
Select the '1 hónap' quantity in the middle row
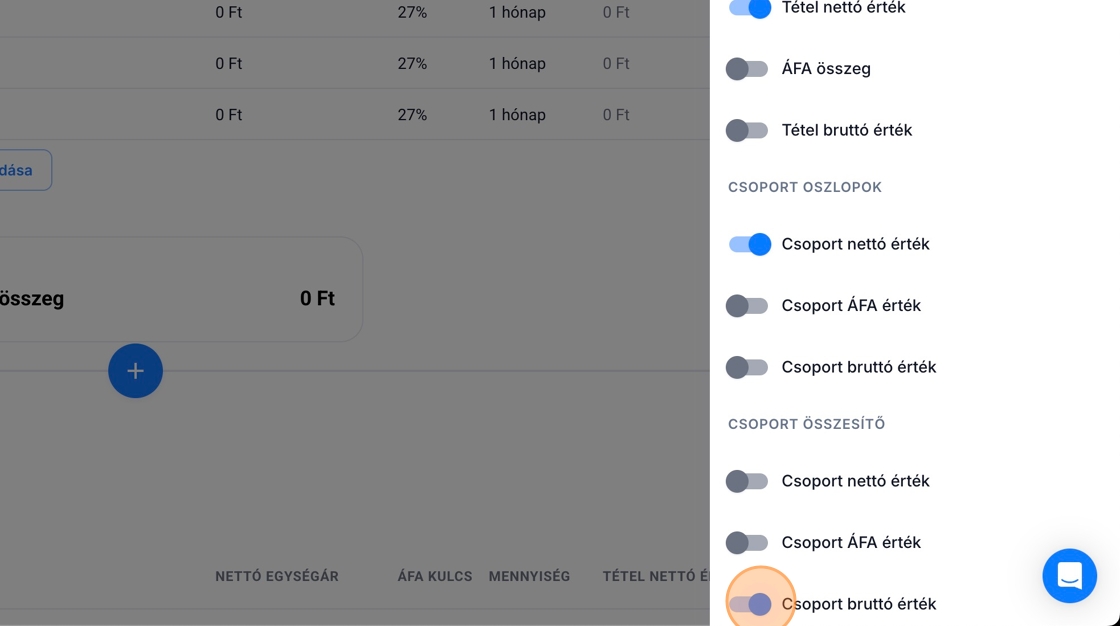click(x=517, y=64)
